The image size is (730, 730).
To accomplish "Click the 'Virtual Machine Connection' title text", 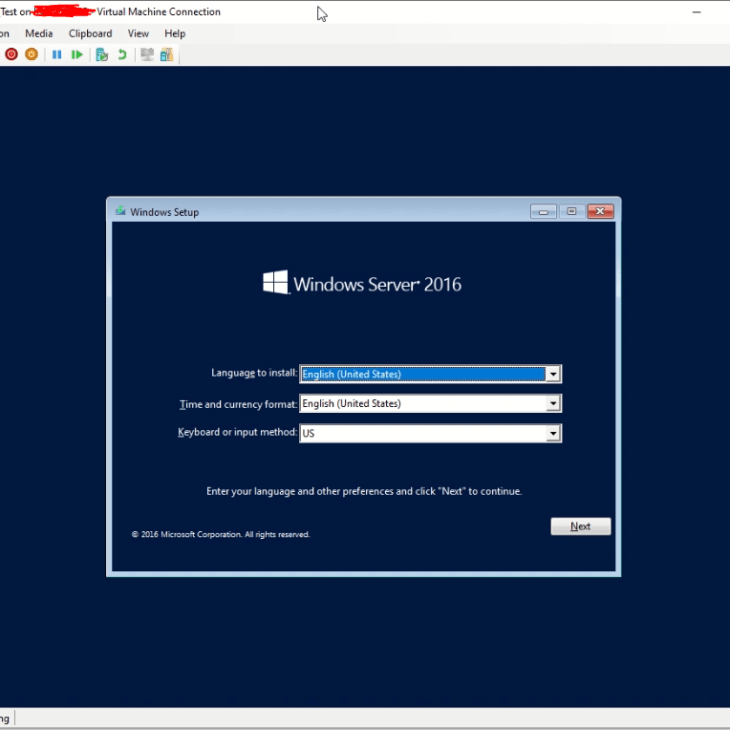I will tap(159, 12).
